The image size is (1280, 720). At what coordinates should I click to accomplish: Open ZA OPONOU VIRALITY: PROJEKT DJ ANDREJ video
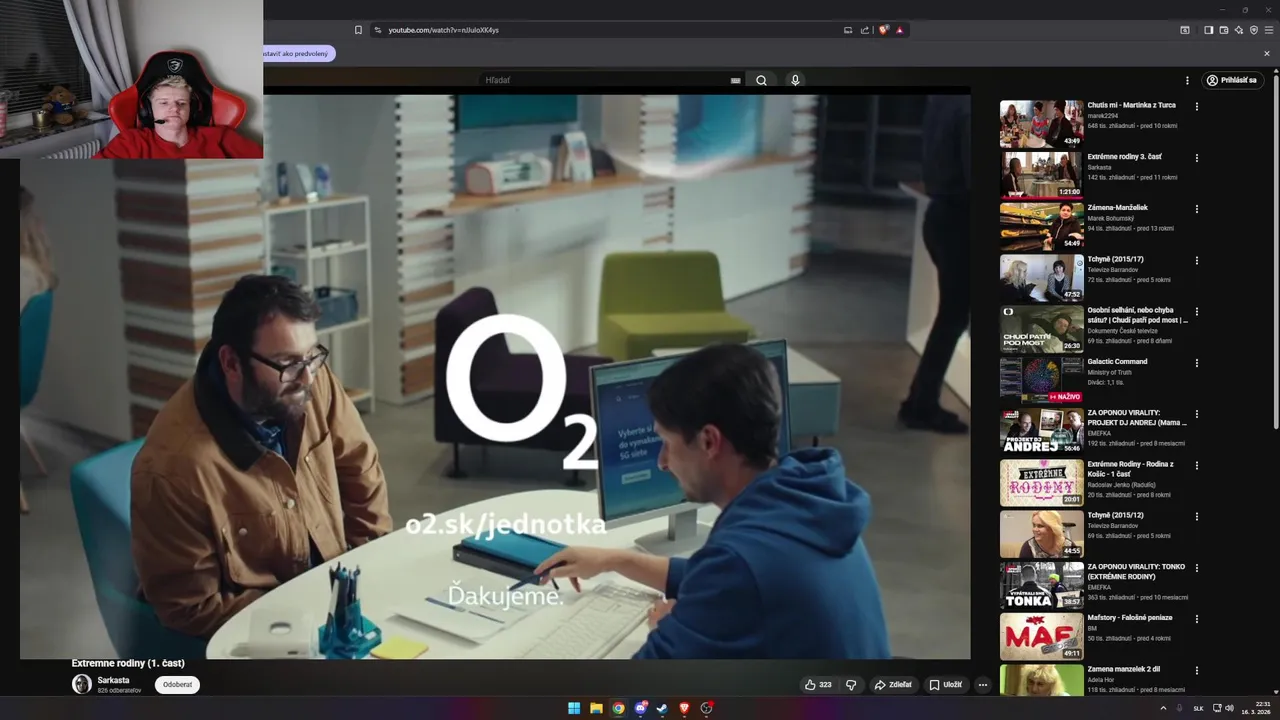click(x=1041, y=431)
